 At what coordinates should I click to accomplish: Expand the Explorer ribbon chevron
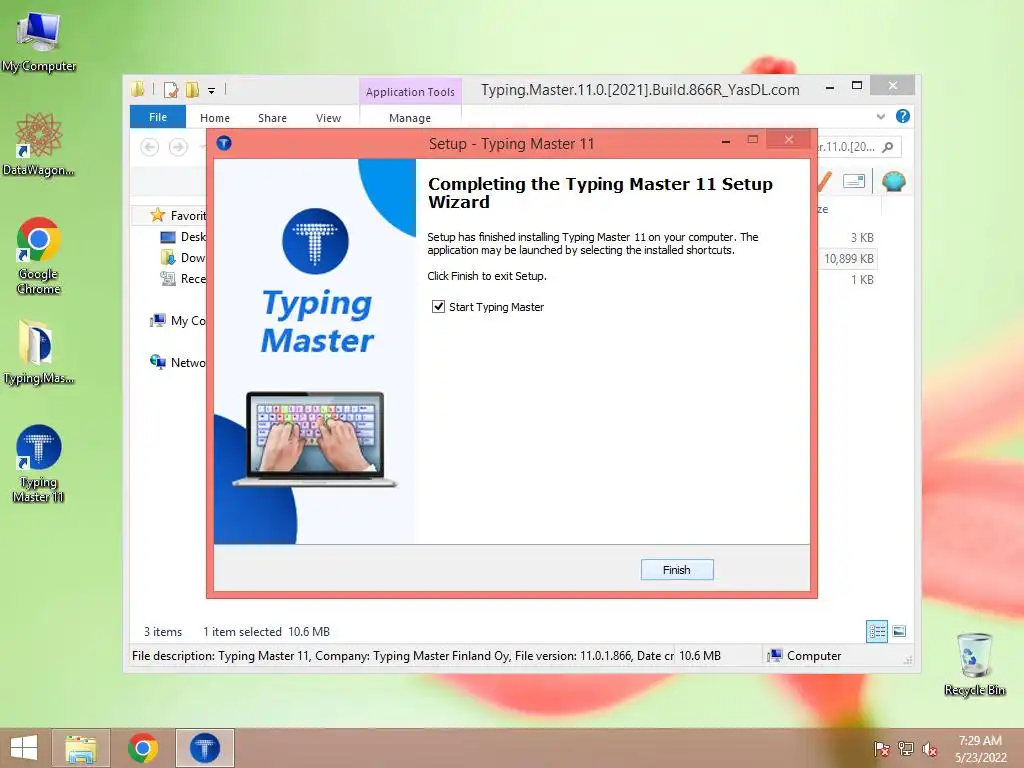point(880,116)
